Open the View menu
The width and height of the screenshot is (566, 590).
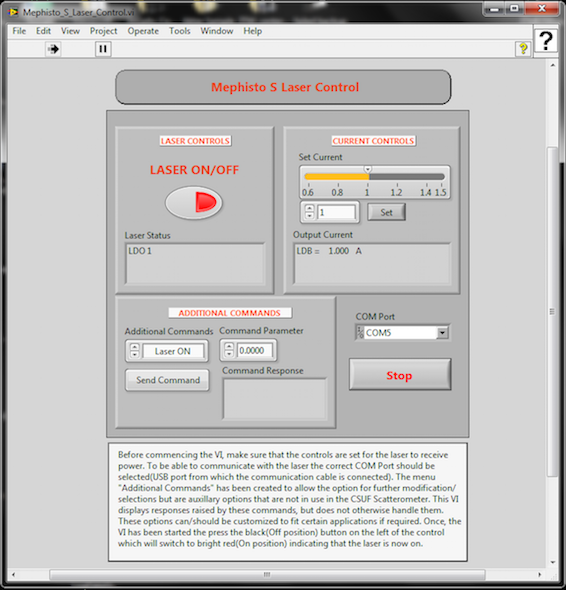(x=70, y=31)
